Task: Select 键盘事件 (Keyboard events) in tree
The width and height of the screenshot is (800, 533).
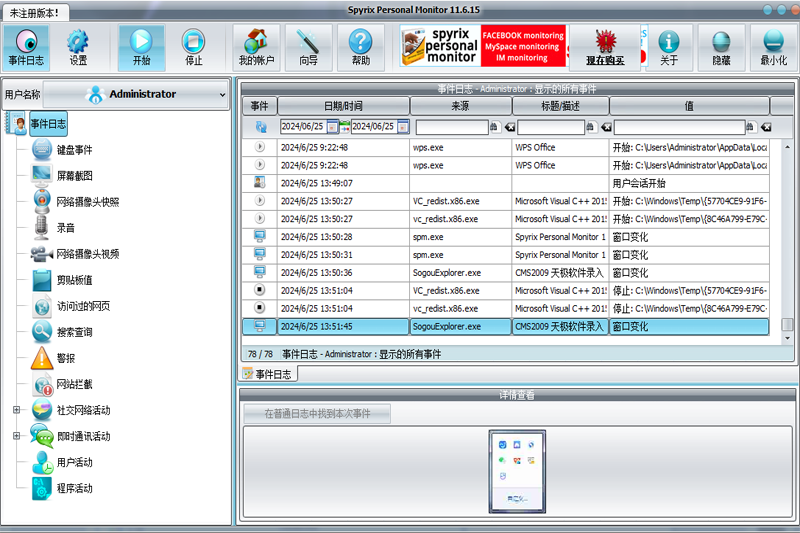Action: pos(62,150)
